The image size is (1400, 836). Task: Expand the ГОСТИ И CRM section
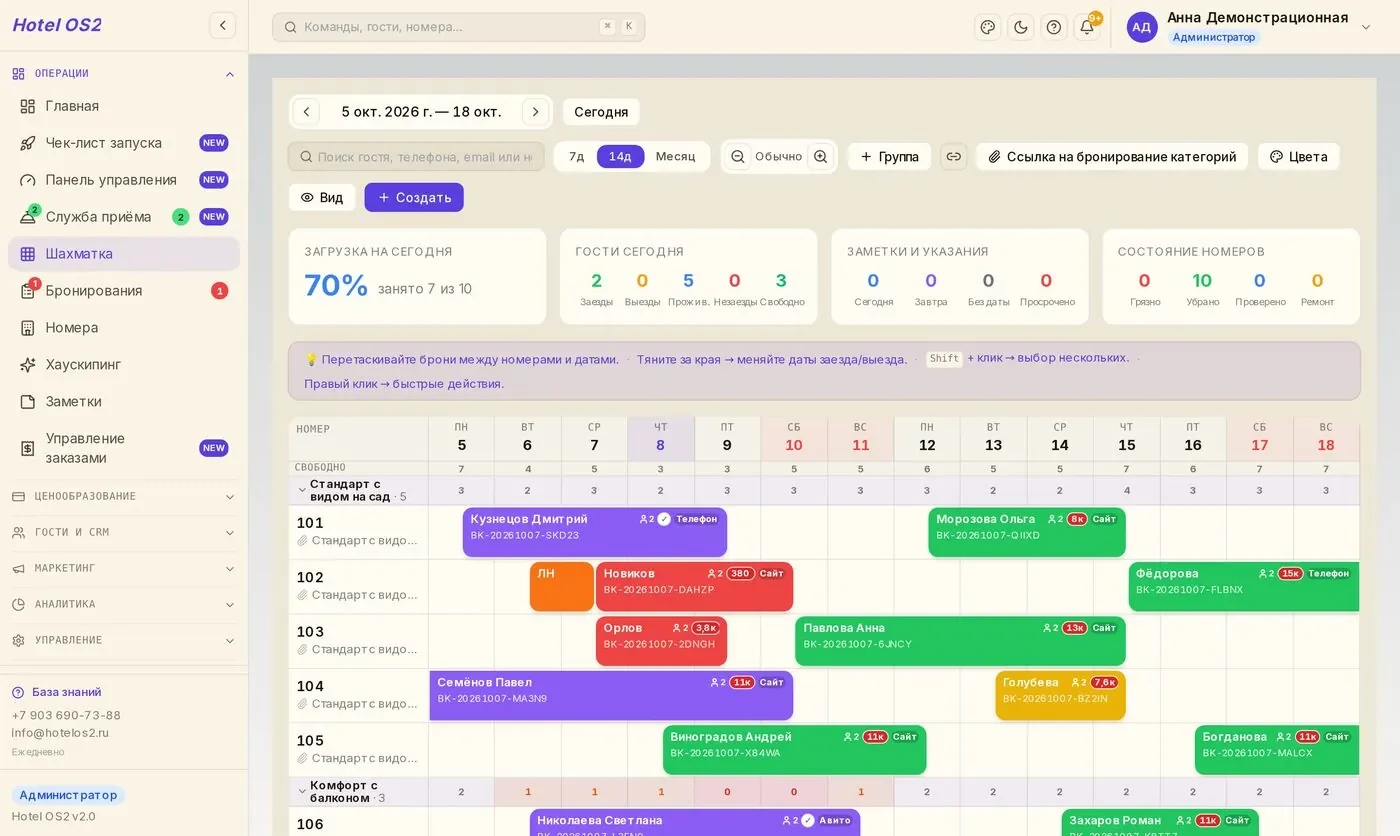[x=124, y=533]
